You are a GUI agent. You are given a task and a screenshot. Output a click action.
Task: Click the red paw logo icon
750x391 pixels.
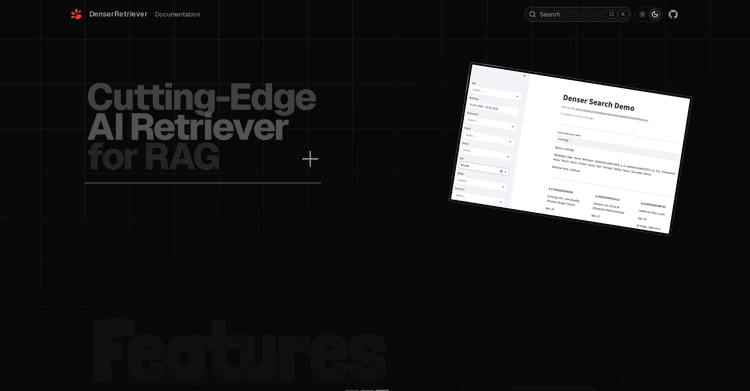(x=76, y=14)
